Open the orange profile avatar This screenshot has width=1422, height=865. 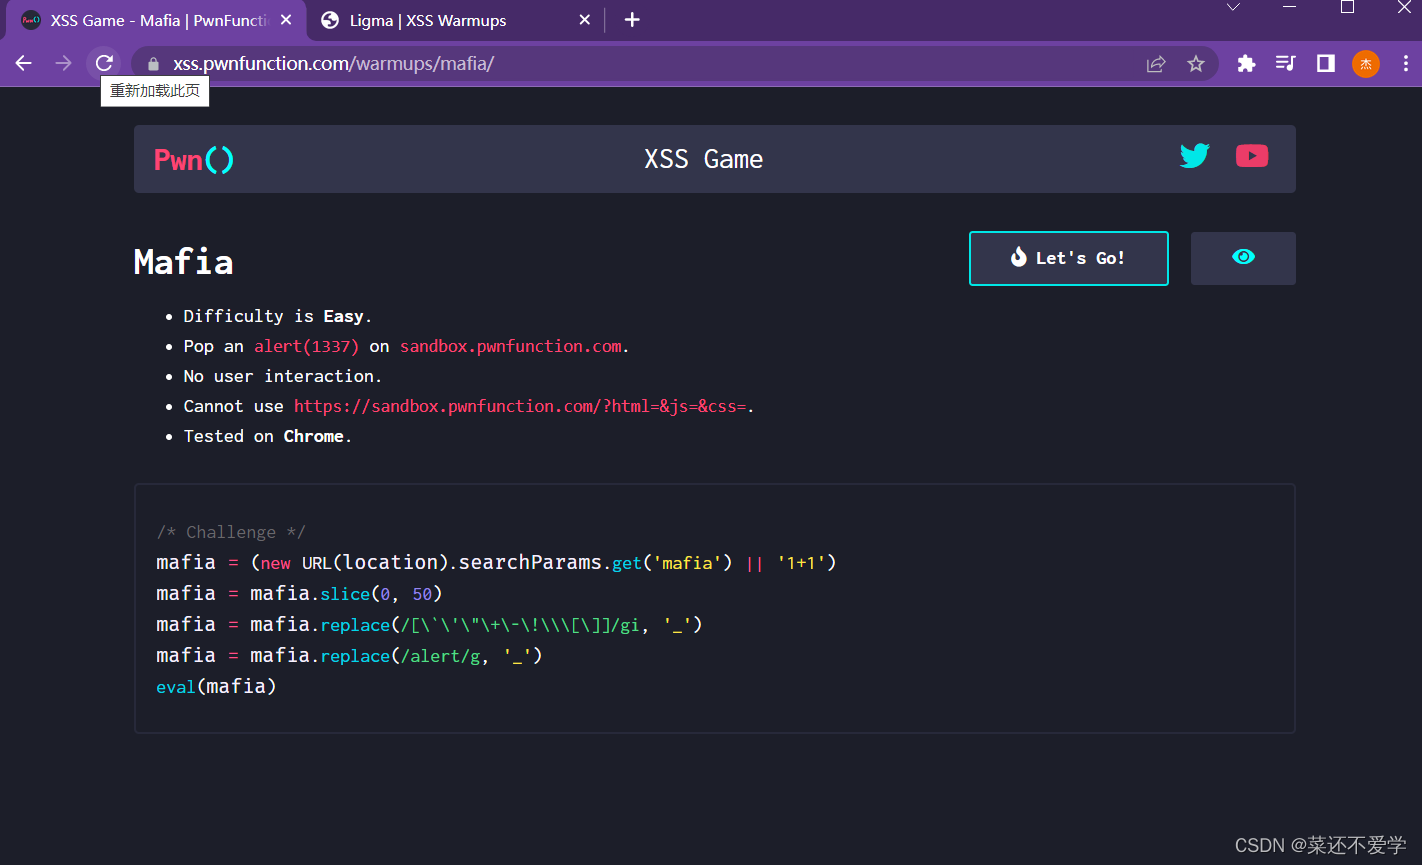point(1366,64)
